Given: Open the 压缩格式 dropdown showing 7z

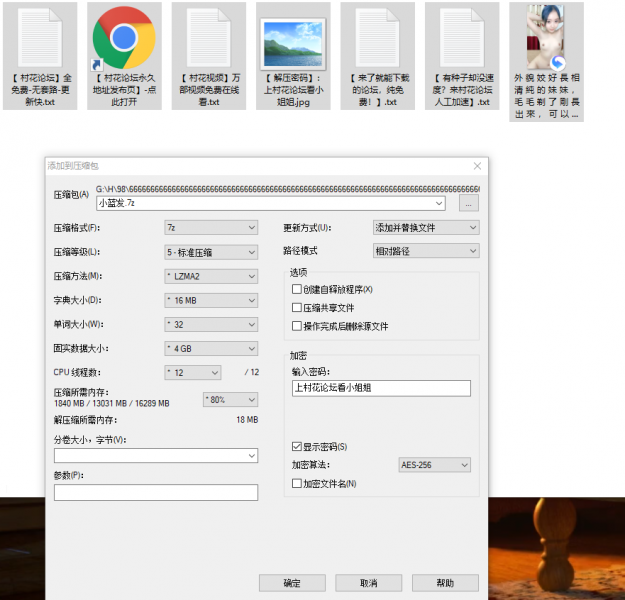Looking at the screenshot, I should pos(211,228).
